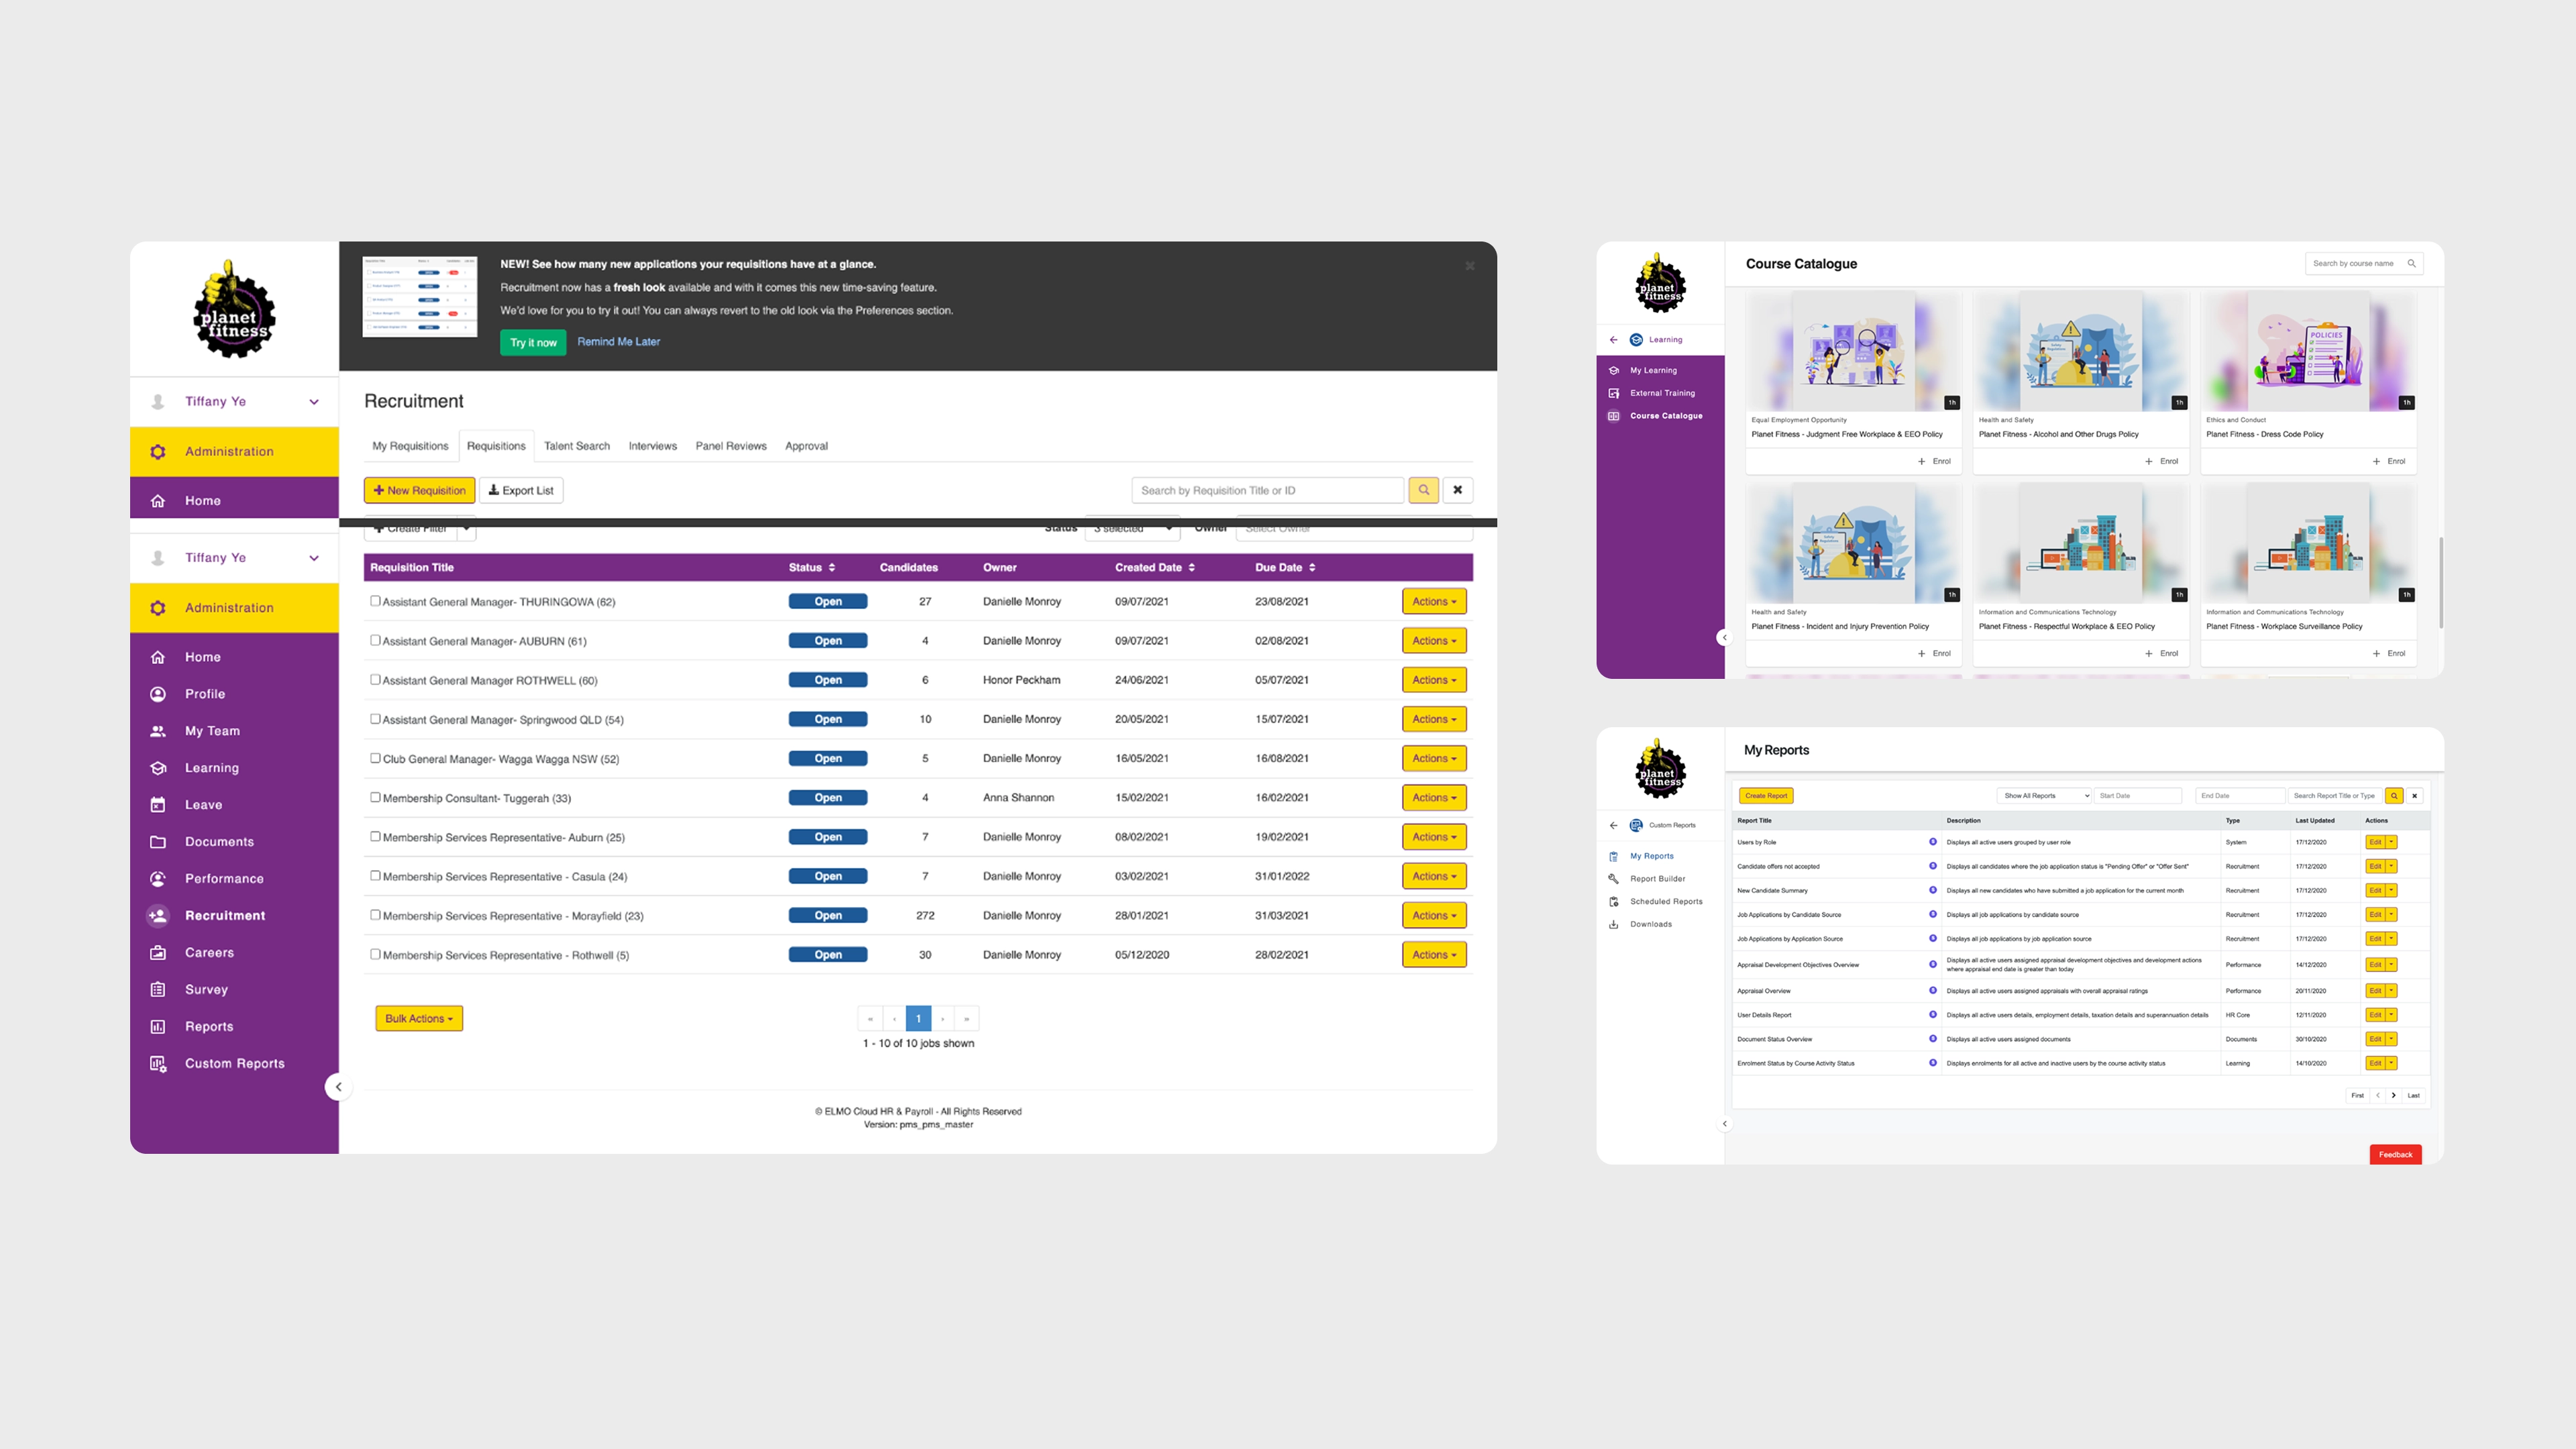This screenshot has width=2576, height=1449.
Task: Open the Panel Reviews tab
Action: (731, 446)
